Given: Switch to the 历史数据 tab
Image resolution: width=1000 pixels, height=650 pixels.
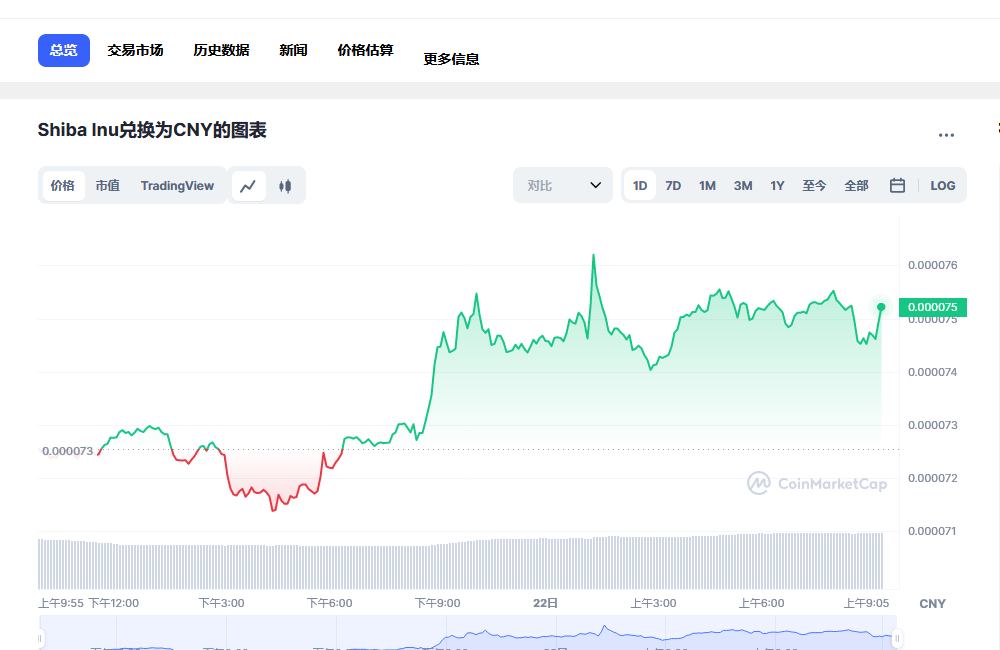Looking at the screenshot, I should click(x=220, y=49).
